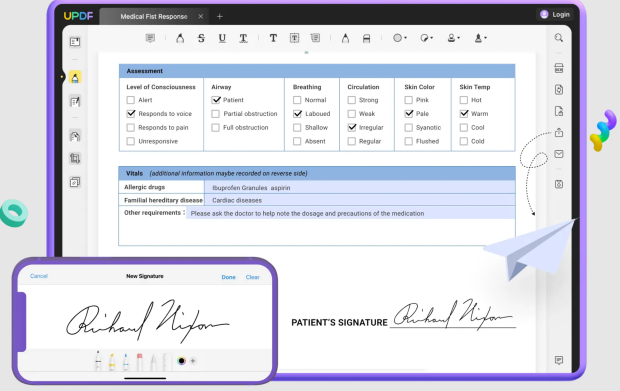Open the Convert PDF right sidebar icon
Screen dimensions: 620x391
tap(559, 90)
